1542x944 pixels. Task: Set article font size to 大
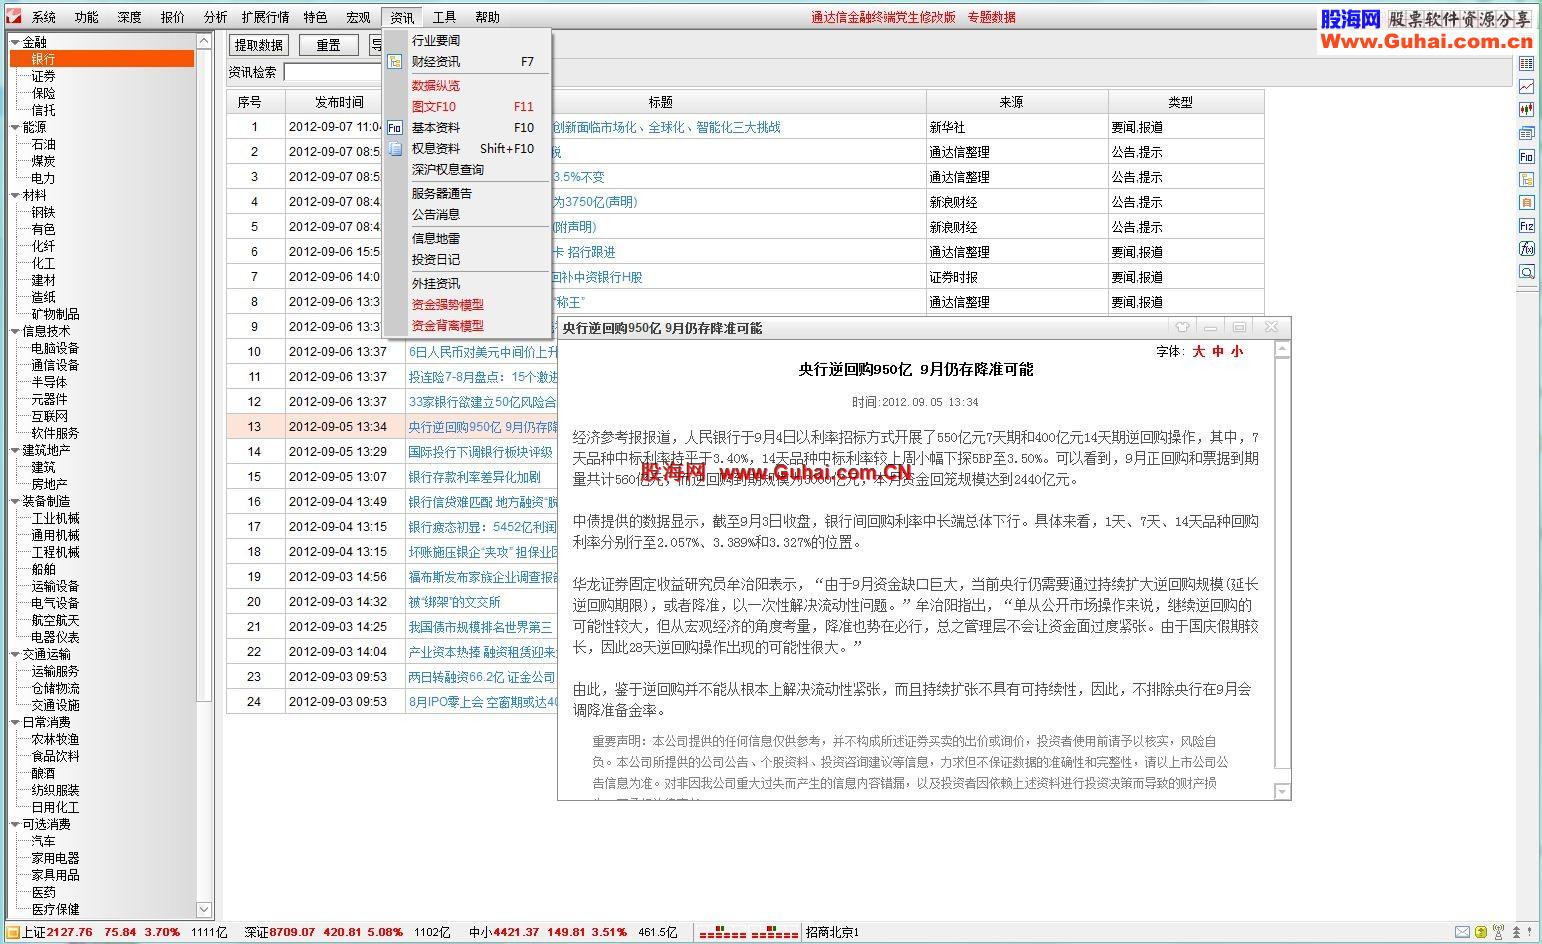1198,351
